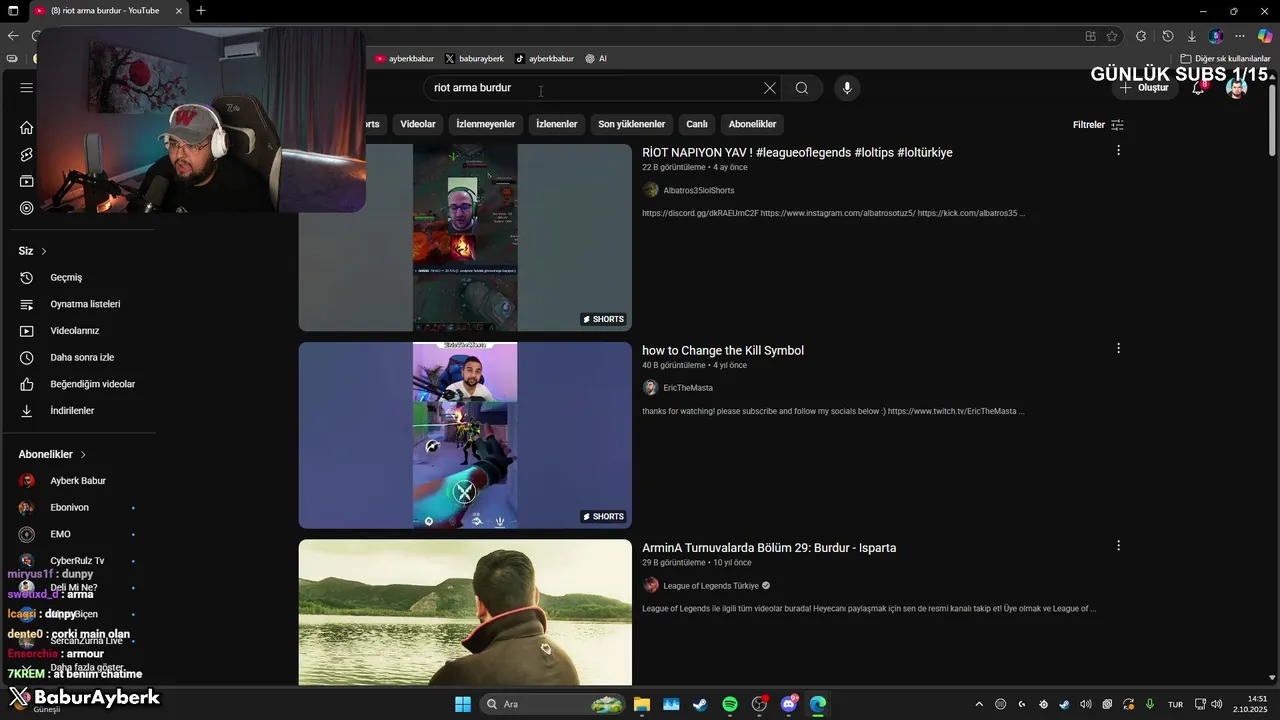The height and width of the screenshot is (720, 1280).
Task: Open Ayberk Babur subscription channel
Action: click(x=80, y=481)
